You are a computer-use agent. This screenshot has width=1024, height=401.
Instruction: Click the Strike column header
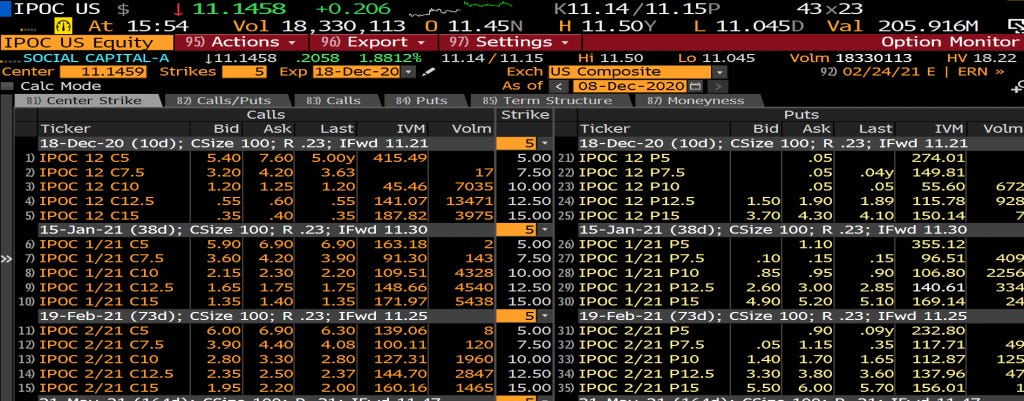(x=525, y=115)
